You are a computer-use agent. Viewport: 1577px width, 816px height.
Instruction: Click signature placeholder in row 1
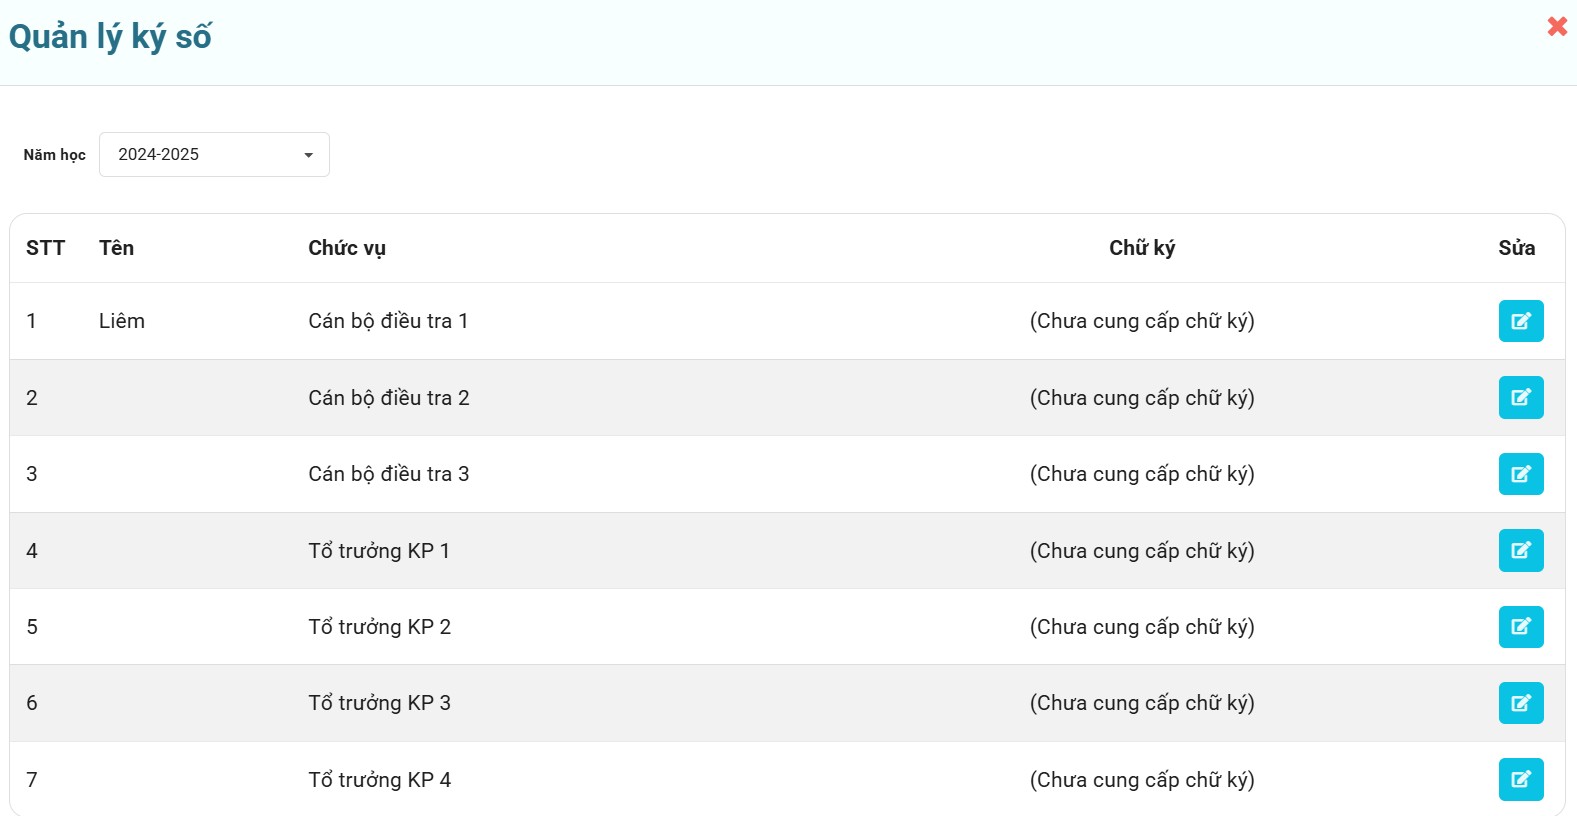(1141, 321)
